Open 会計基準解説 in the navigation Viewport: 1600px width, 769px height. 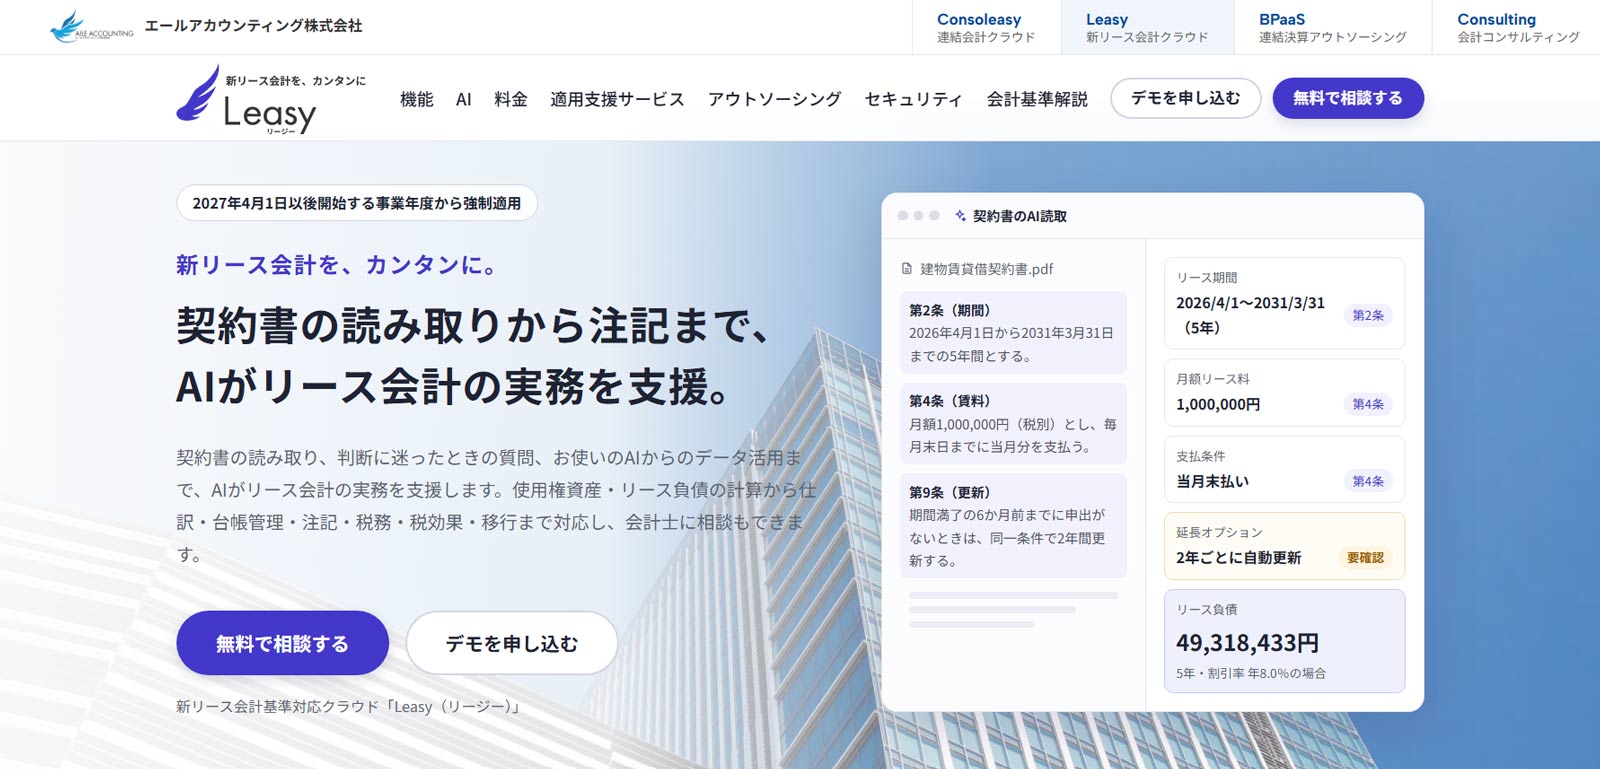pyautogui.click(x=1037, y=99)
